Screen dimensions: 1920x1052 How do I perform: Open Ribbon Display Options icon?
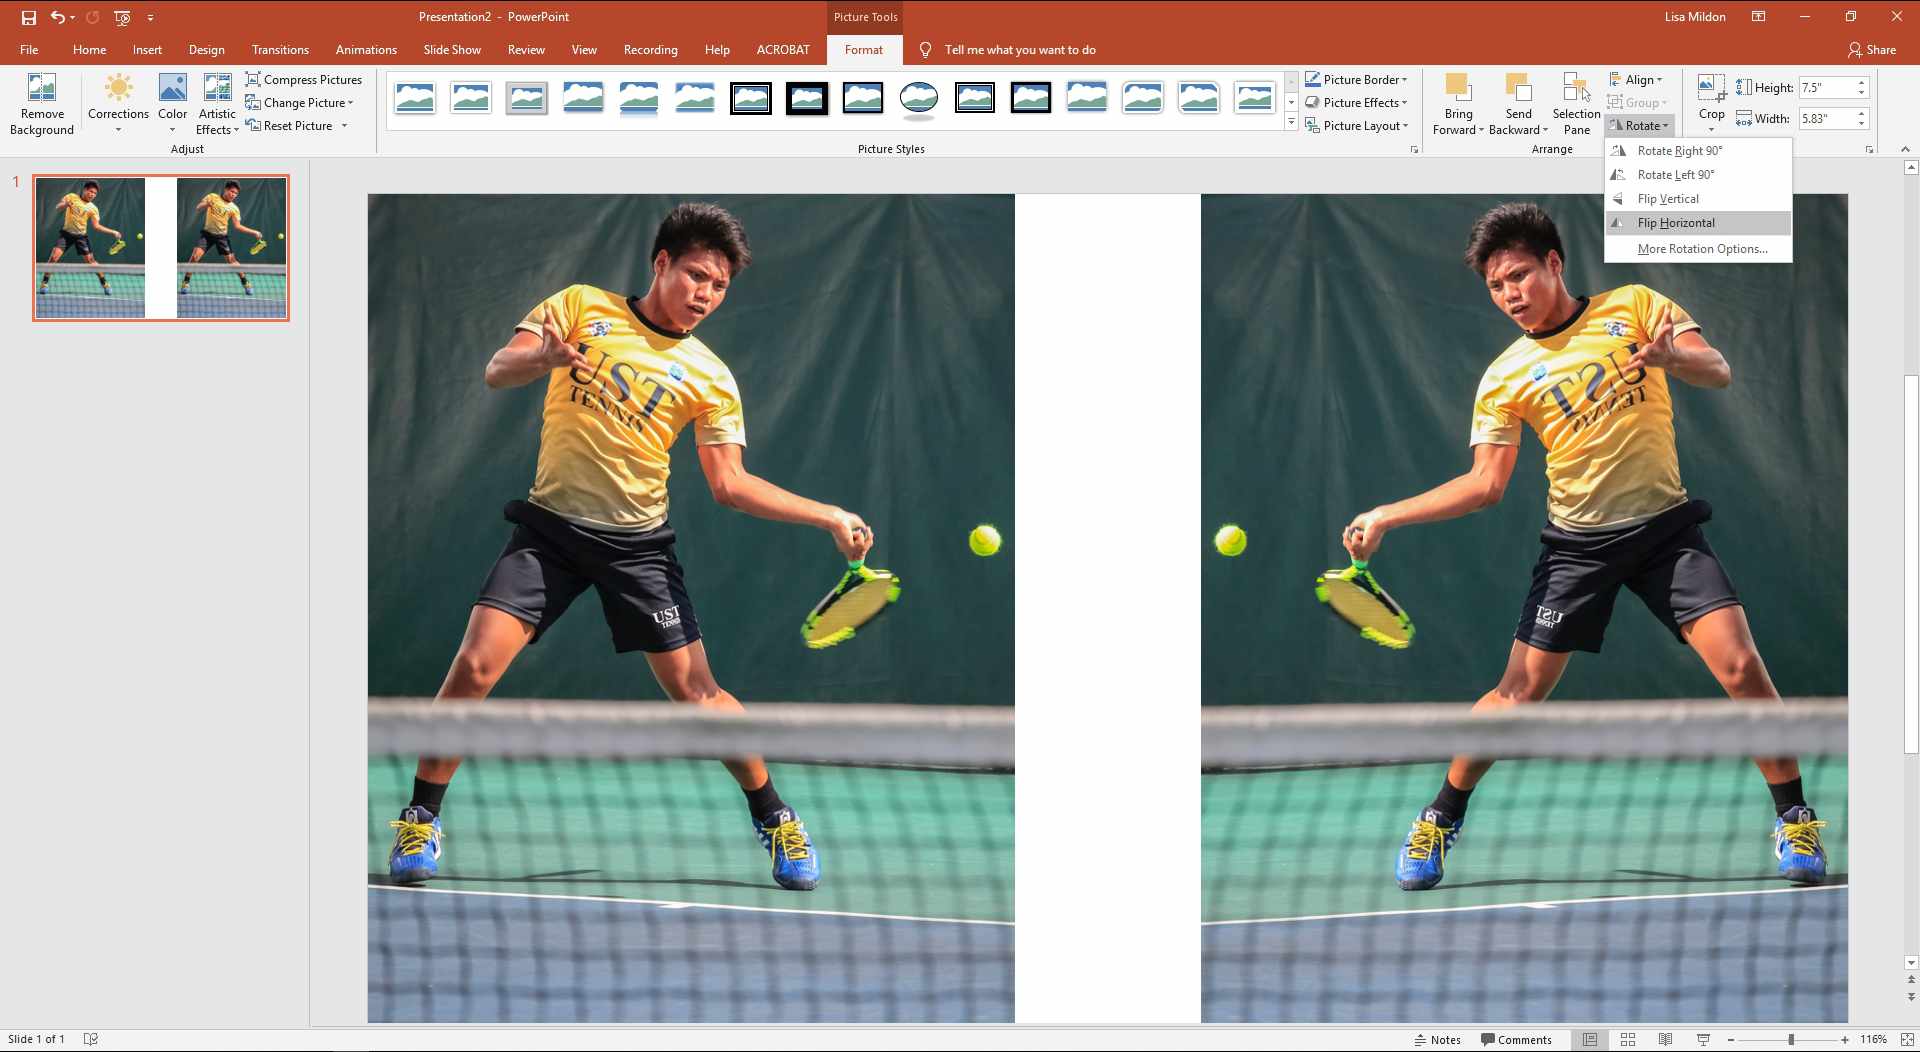(x=1758, y=17)
